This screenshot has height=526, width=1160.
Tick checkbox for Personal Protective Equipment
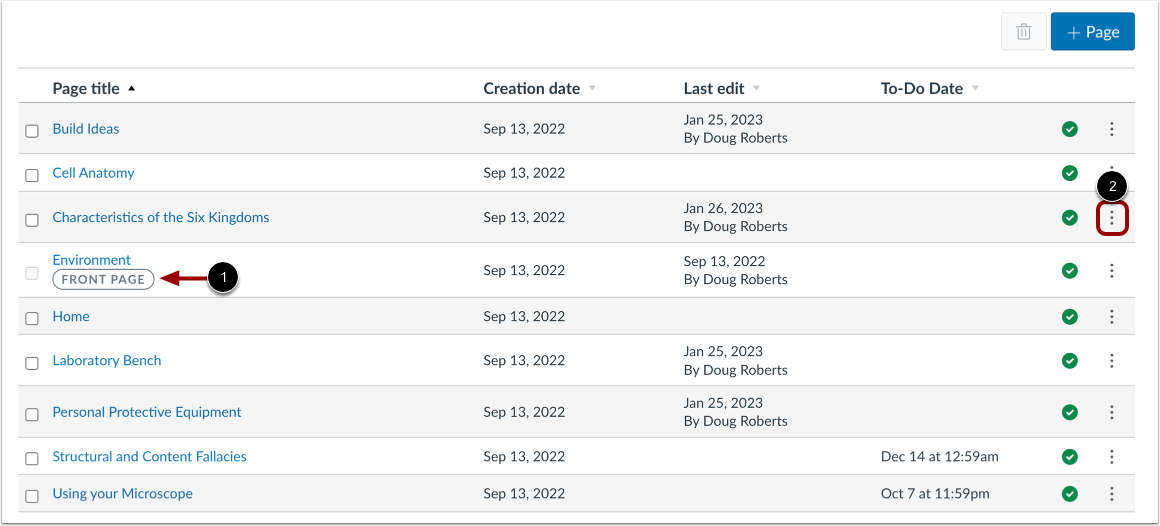click(32, 413)
